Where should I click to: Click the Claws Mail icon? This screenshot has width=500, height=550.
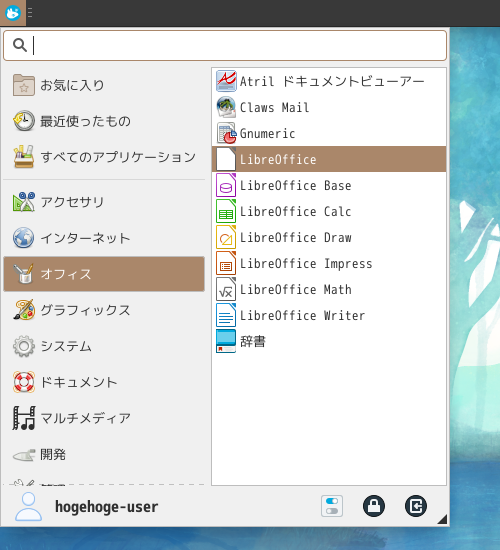(226, 107)
